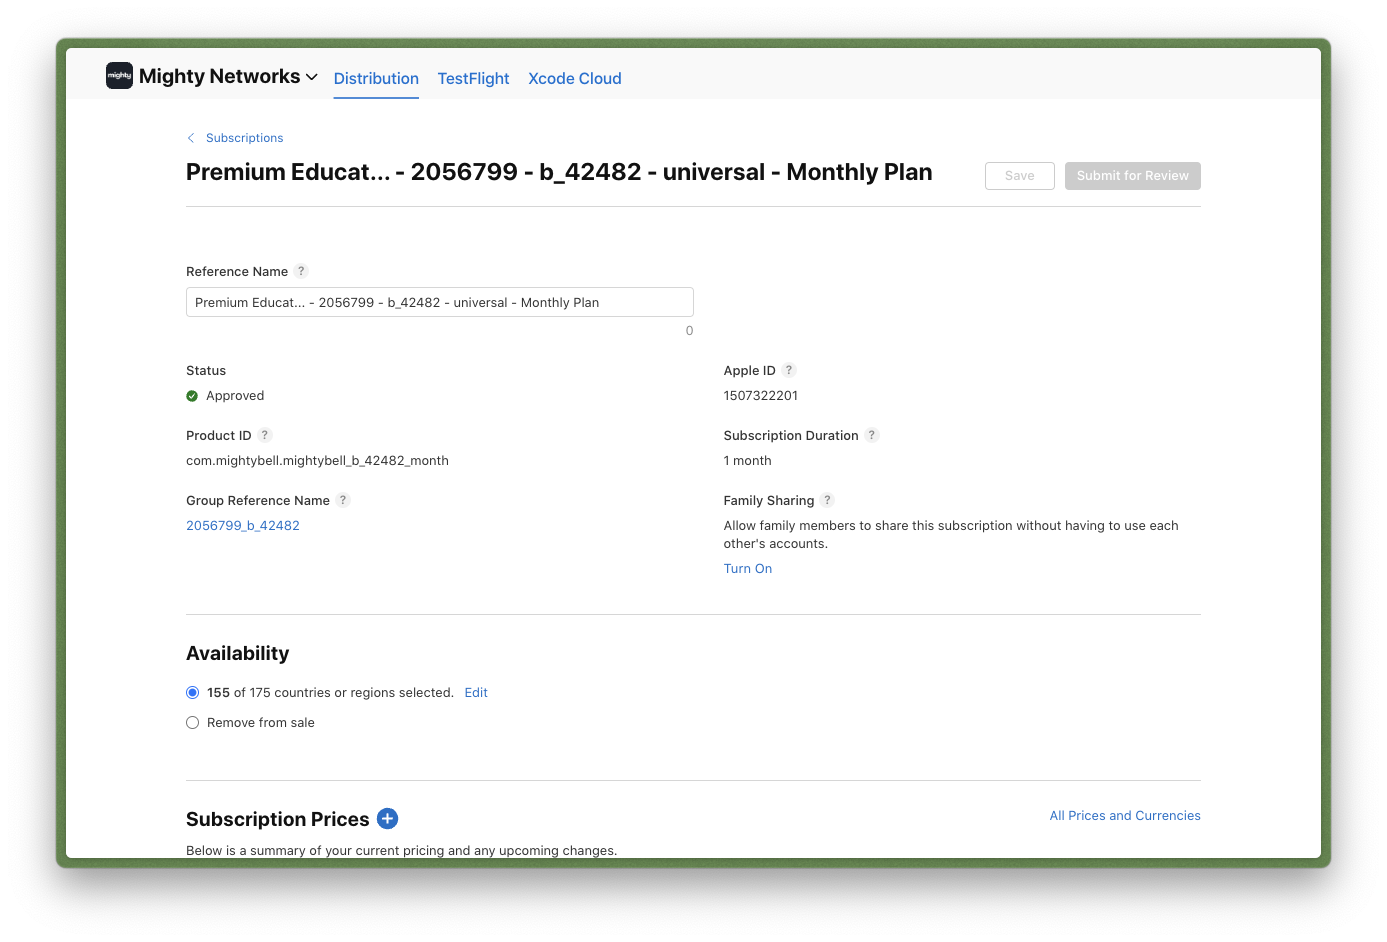Select Remove from sale radio button
This screenshot has height=942, width=1387.
pos(193,723)
